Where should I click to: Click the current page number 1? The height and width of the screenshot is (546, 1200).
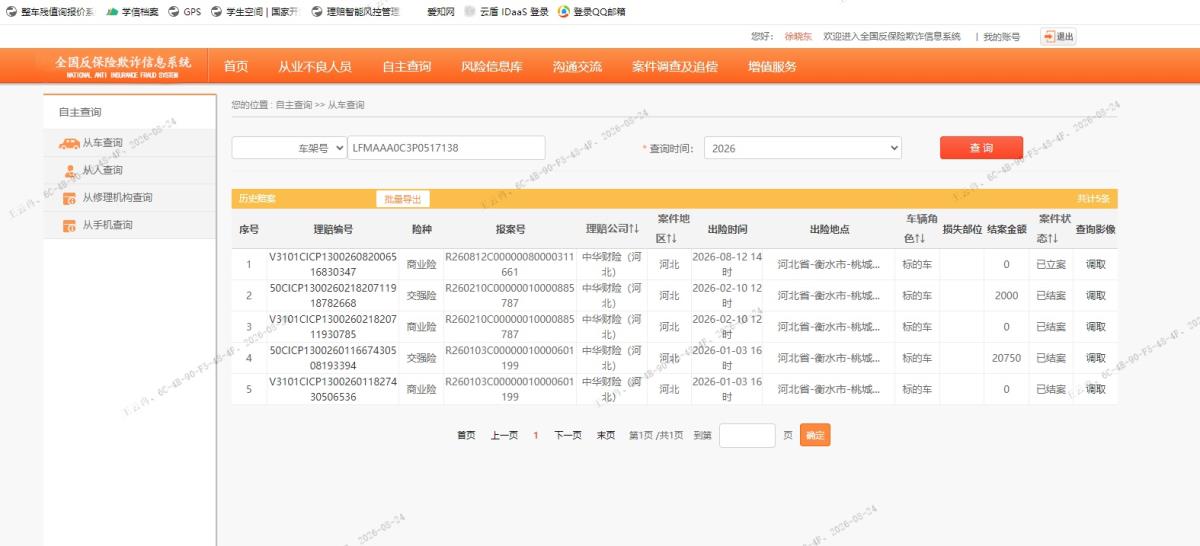point(536,435)
